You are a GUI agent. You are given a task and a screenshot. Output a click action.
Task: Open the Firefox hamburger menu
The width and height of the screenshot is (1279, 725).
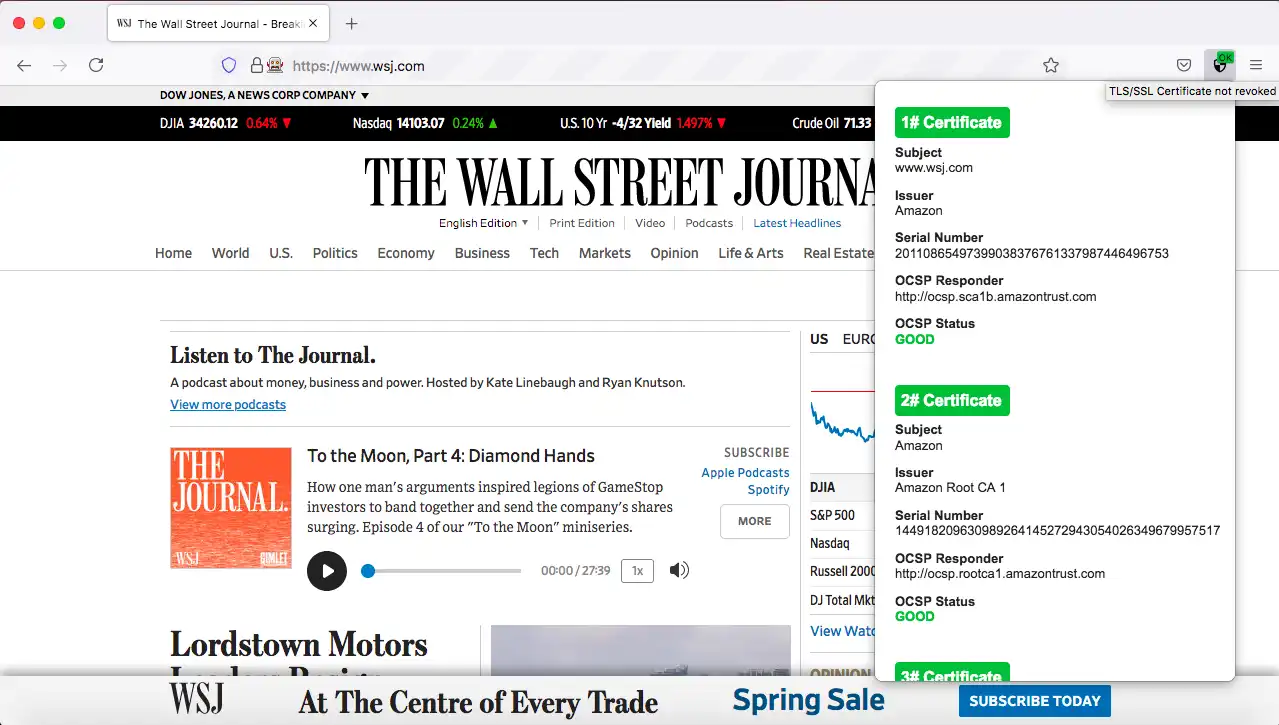(x=1256, y=65)
